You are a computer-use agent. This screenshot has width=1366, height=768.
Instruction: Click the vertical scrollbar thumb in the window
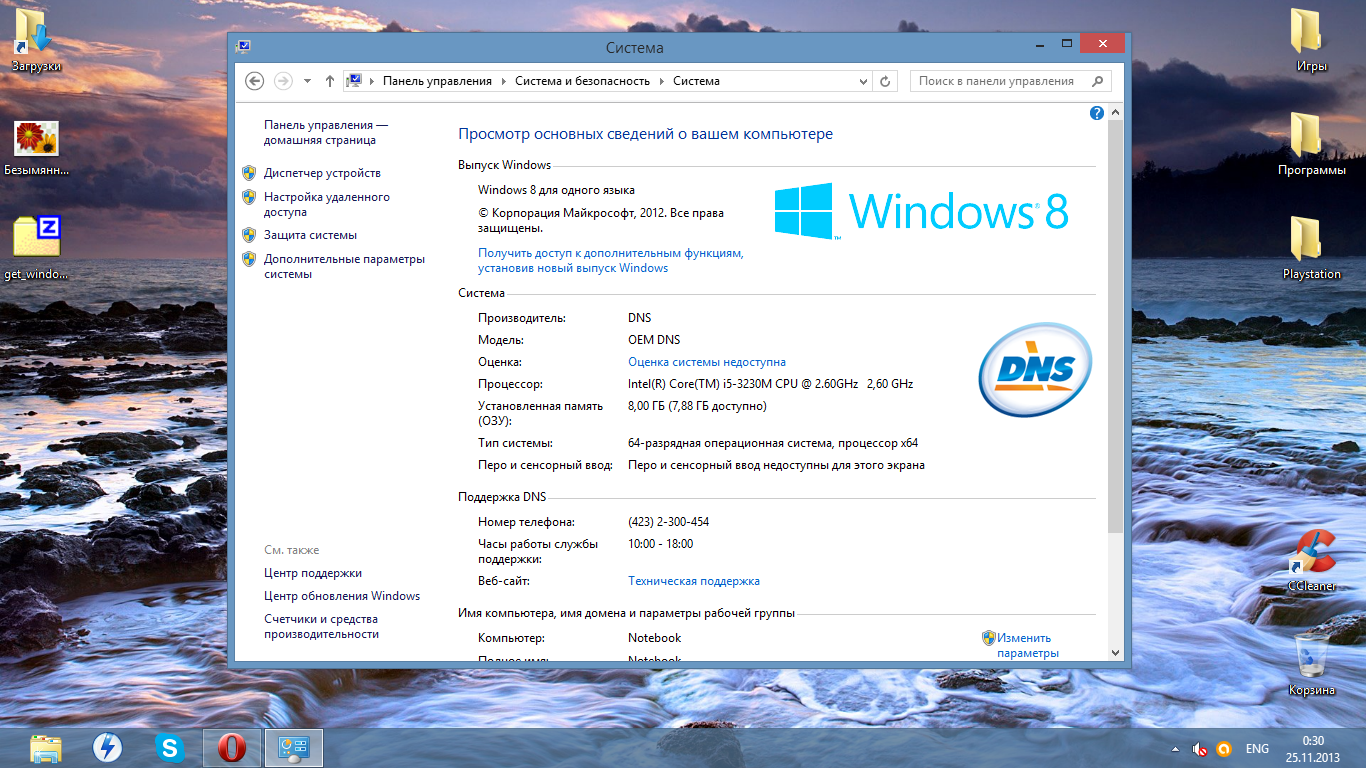point(1115,327)
